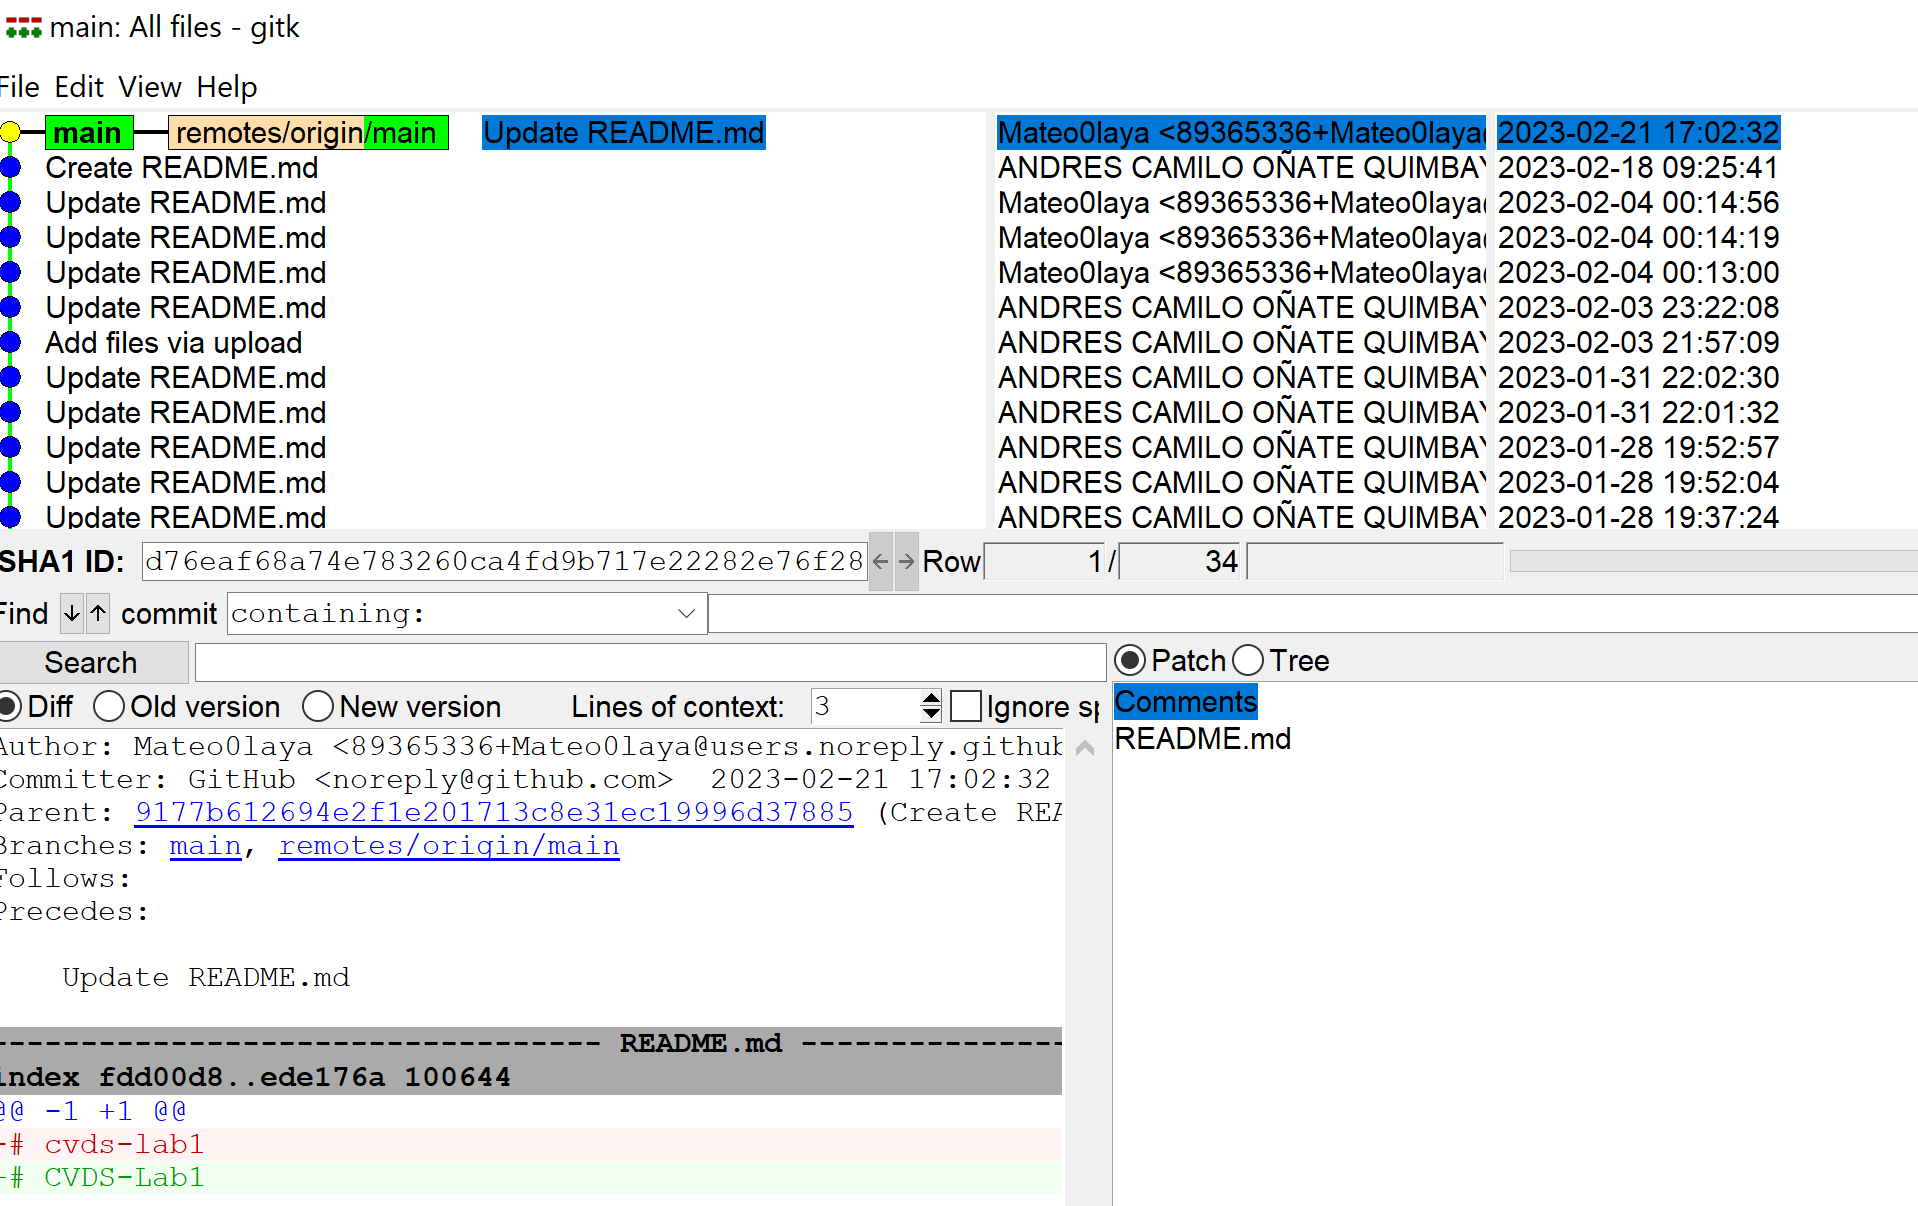Click the right history navigation arrow beside SHA1 field
The width and height of the screenshot is (1918, 1206).
point(906,561)
